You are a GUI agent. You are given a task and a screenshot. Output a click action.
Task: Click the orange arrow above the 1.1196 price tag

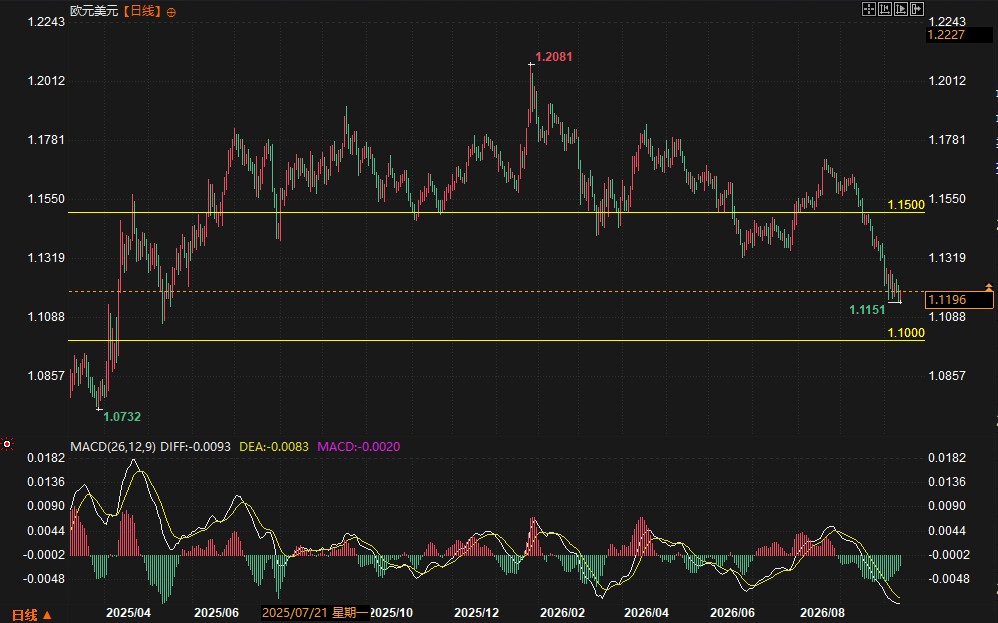click(x=988, y=288)
